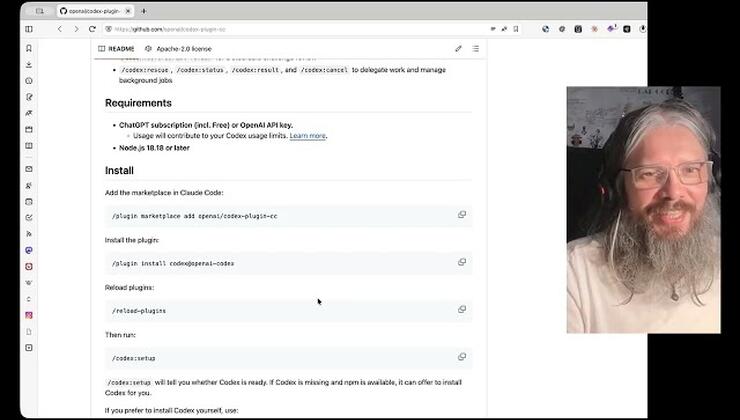
Task: Open the README outline list menu
Action: tap(476, 49)
